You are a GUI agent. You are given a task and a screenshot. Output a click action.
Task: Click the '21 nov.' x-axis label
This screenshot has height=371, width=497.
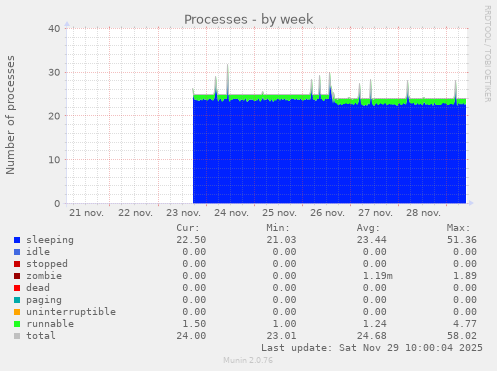tap(86, 213)
